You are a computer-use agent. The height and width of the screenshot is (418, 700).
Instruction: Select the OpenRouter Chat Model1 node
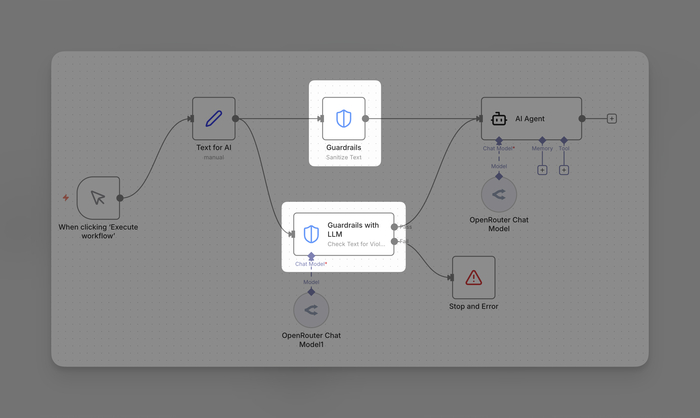click(311, 310)
